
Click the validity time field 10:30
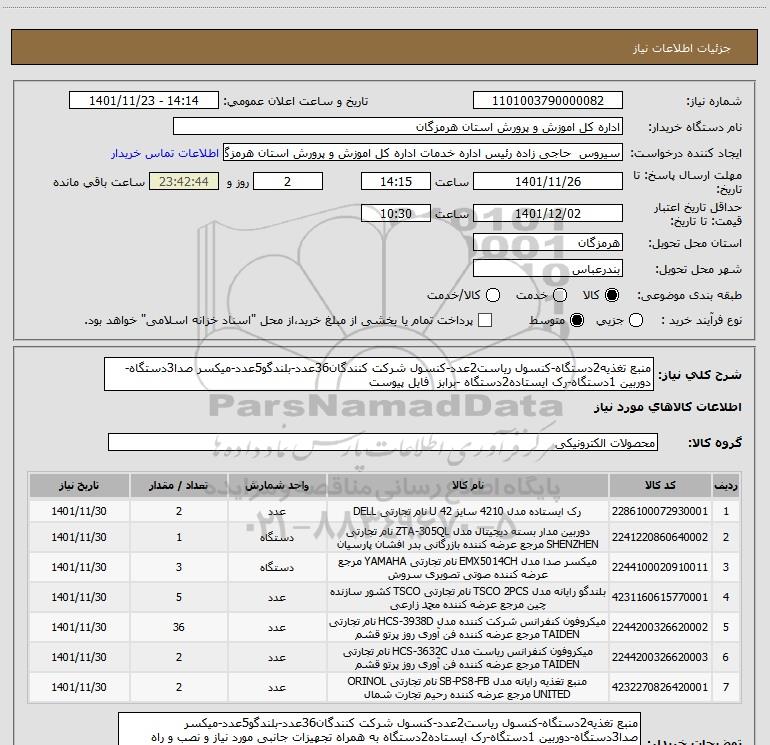[396, 214]
